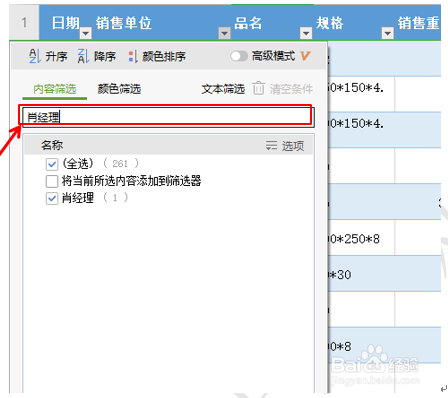Sort descending with 降序
The image size is (448, 398).
point(105,56)
